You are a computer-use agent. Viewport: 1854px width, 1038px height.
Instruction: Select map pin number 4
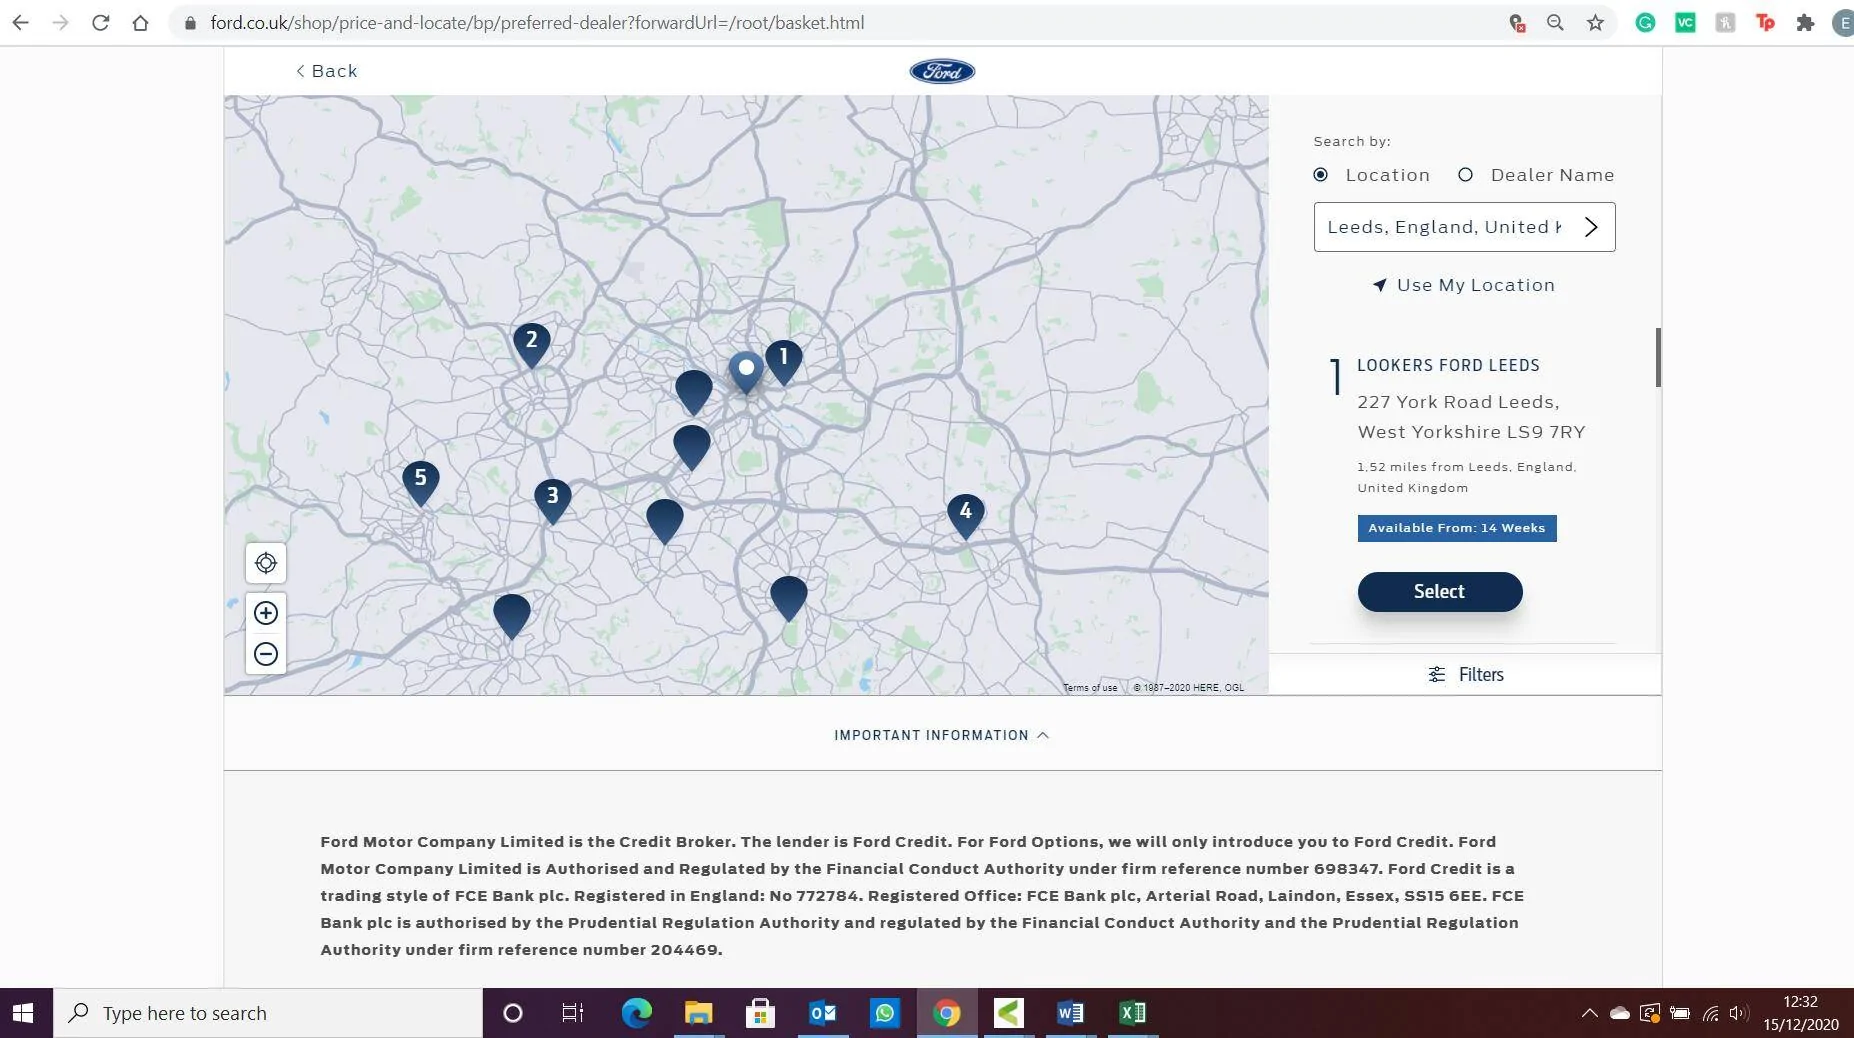pos(965,514)
